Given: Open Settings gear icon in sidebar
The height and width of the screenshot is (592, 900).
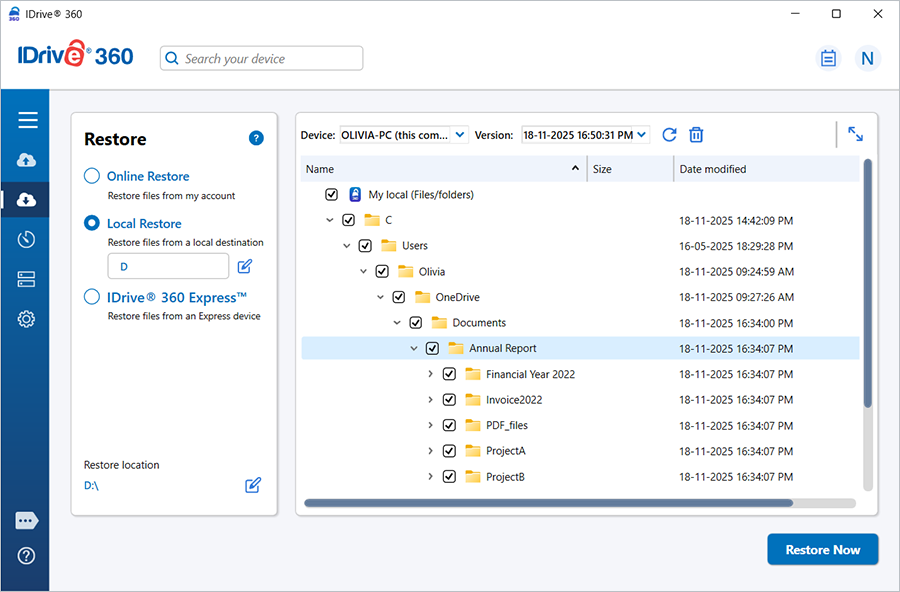Looking at the screenshot, I should (x=27, y=319).
